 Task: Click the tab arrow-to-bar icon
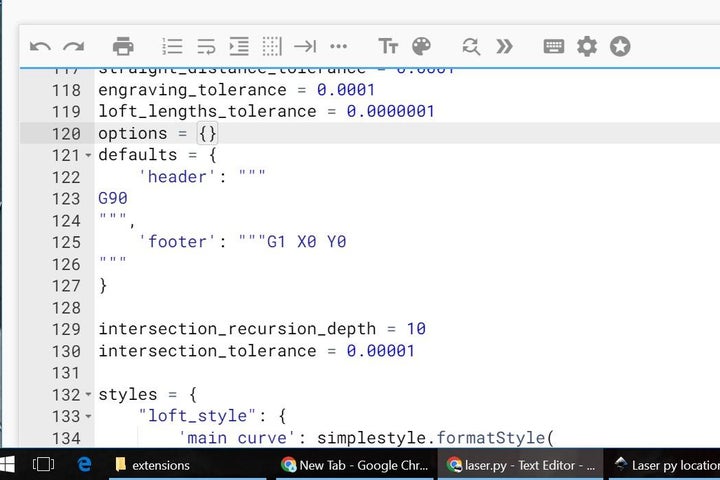pos(305,46)
